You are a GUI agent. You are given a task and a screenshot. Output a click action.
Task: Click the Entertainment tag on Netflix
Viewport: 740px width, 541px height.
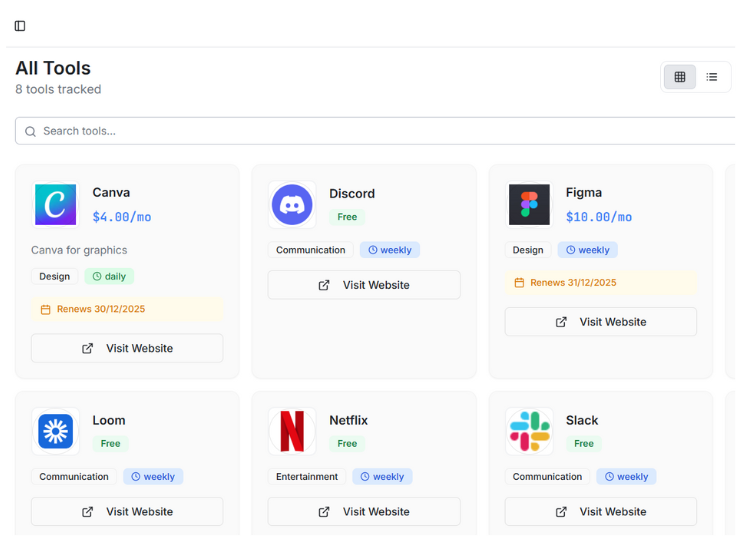coord(307,477)
